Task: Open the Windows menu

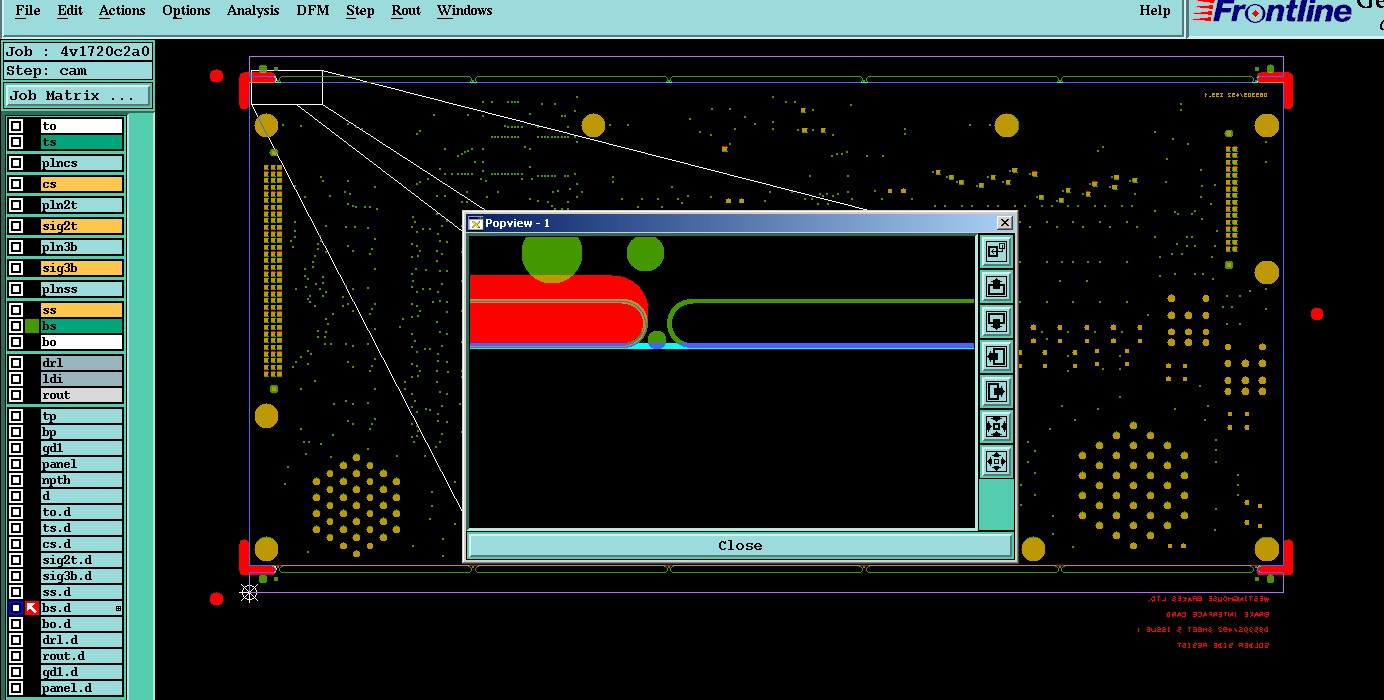Action: [x=465, y=11]
